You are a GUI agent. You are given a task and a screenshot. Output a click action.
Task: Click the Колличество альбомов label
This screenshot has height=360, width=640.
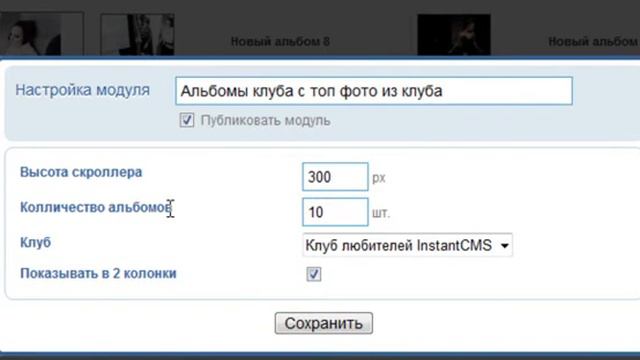96,207
